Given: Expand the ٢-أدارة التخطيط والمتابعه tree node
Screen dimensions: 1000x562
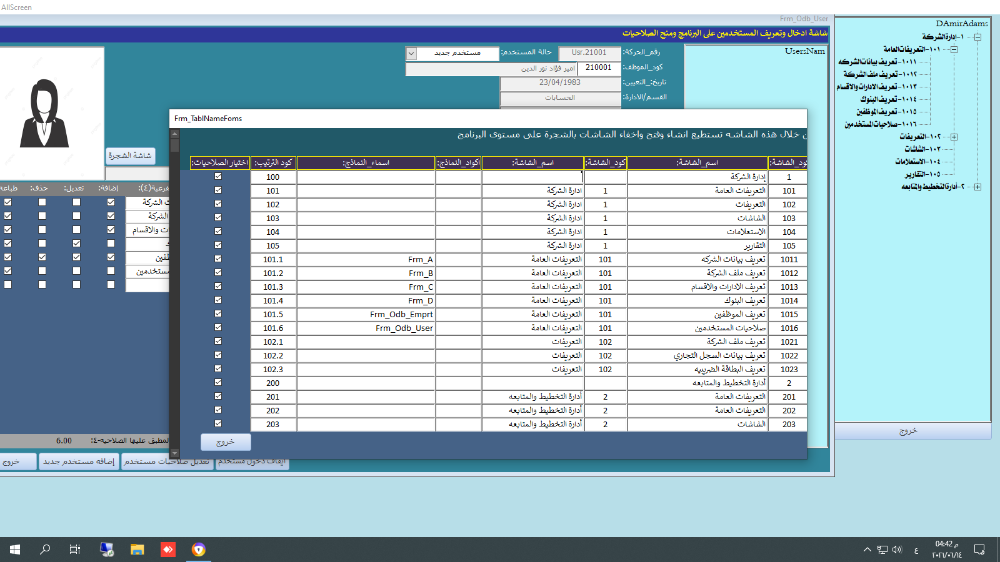Looking at the screenshot, I should [x=977, y=187].
